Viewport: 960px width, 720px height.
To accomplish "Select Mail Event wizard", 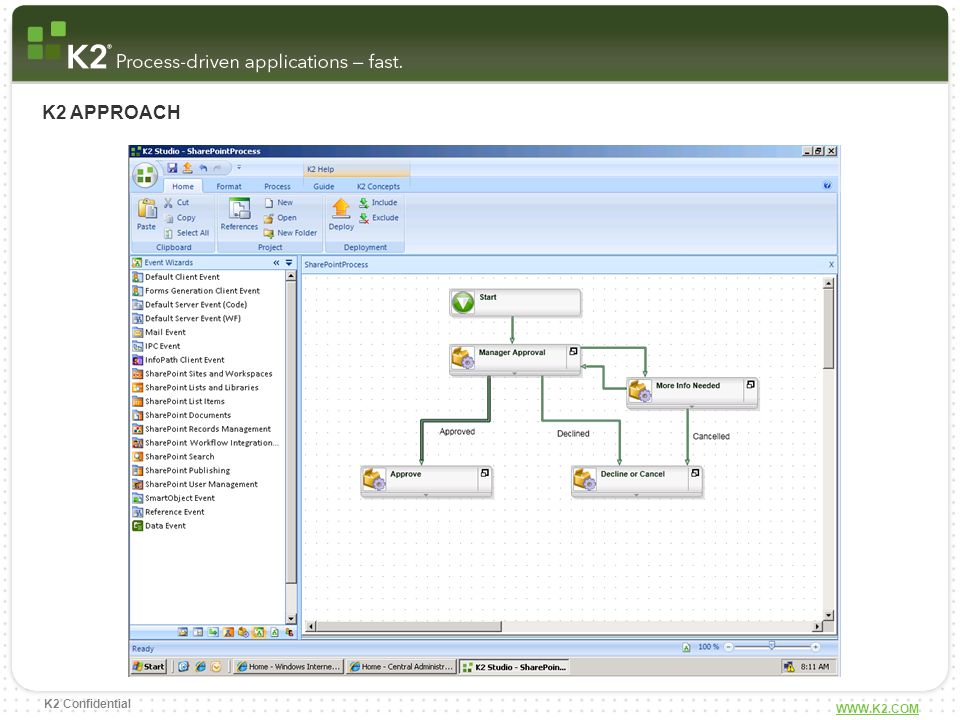I will pos(159,332).
